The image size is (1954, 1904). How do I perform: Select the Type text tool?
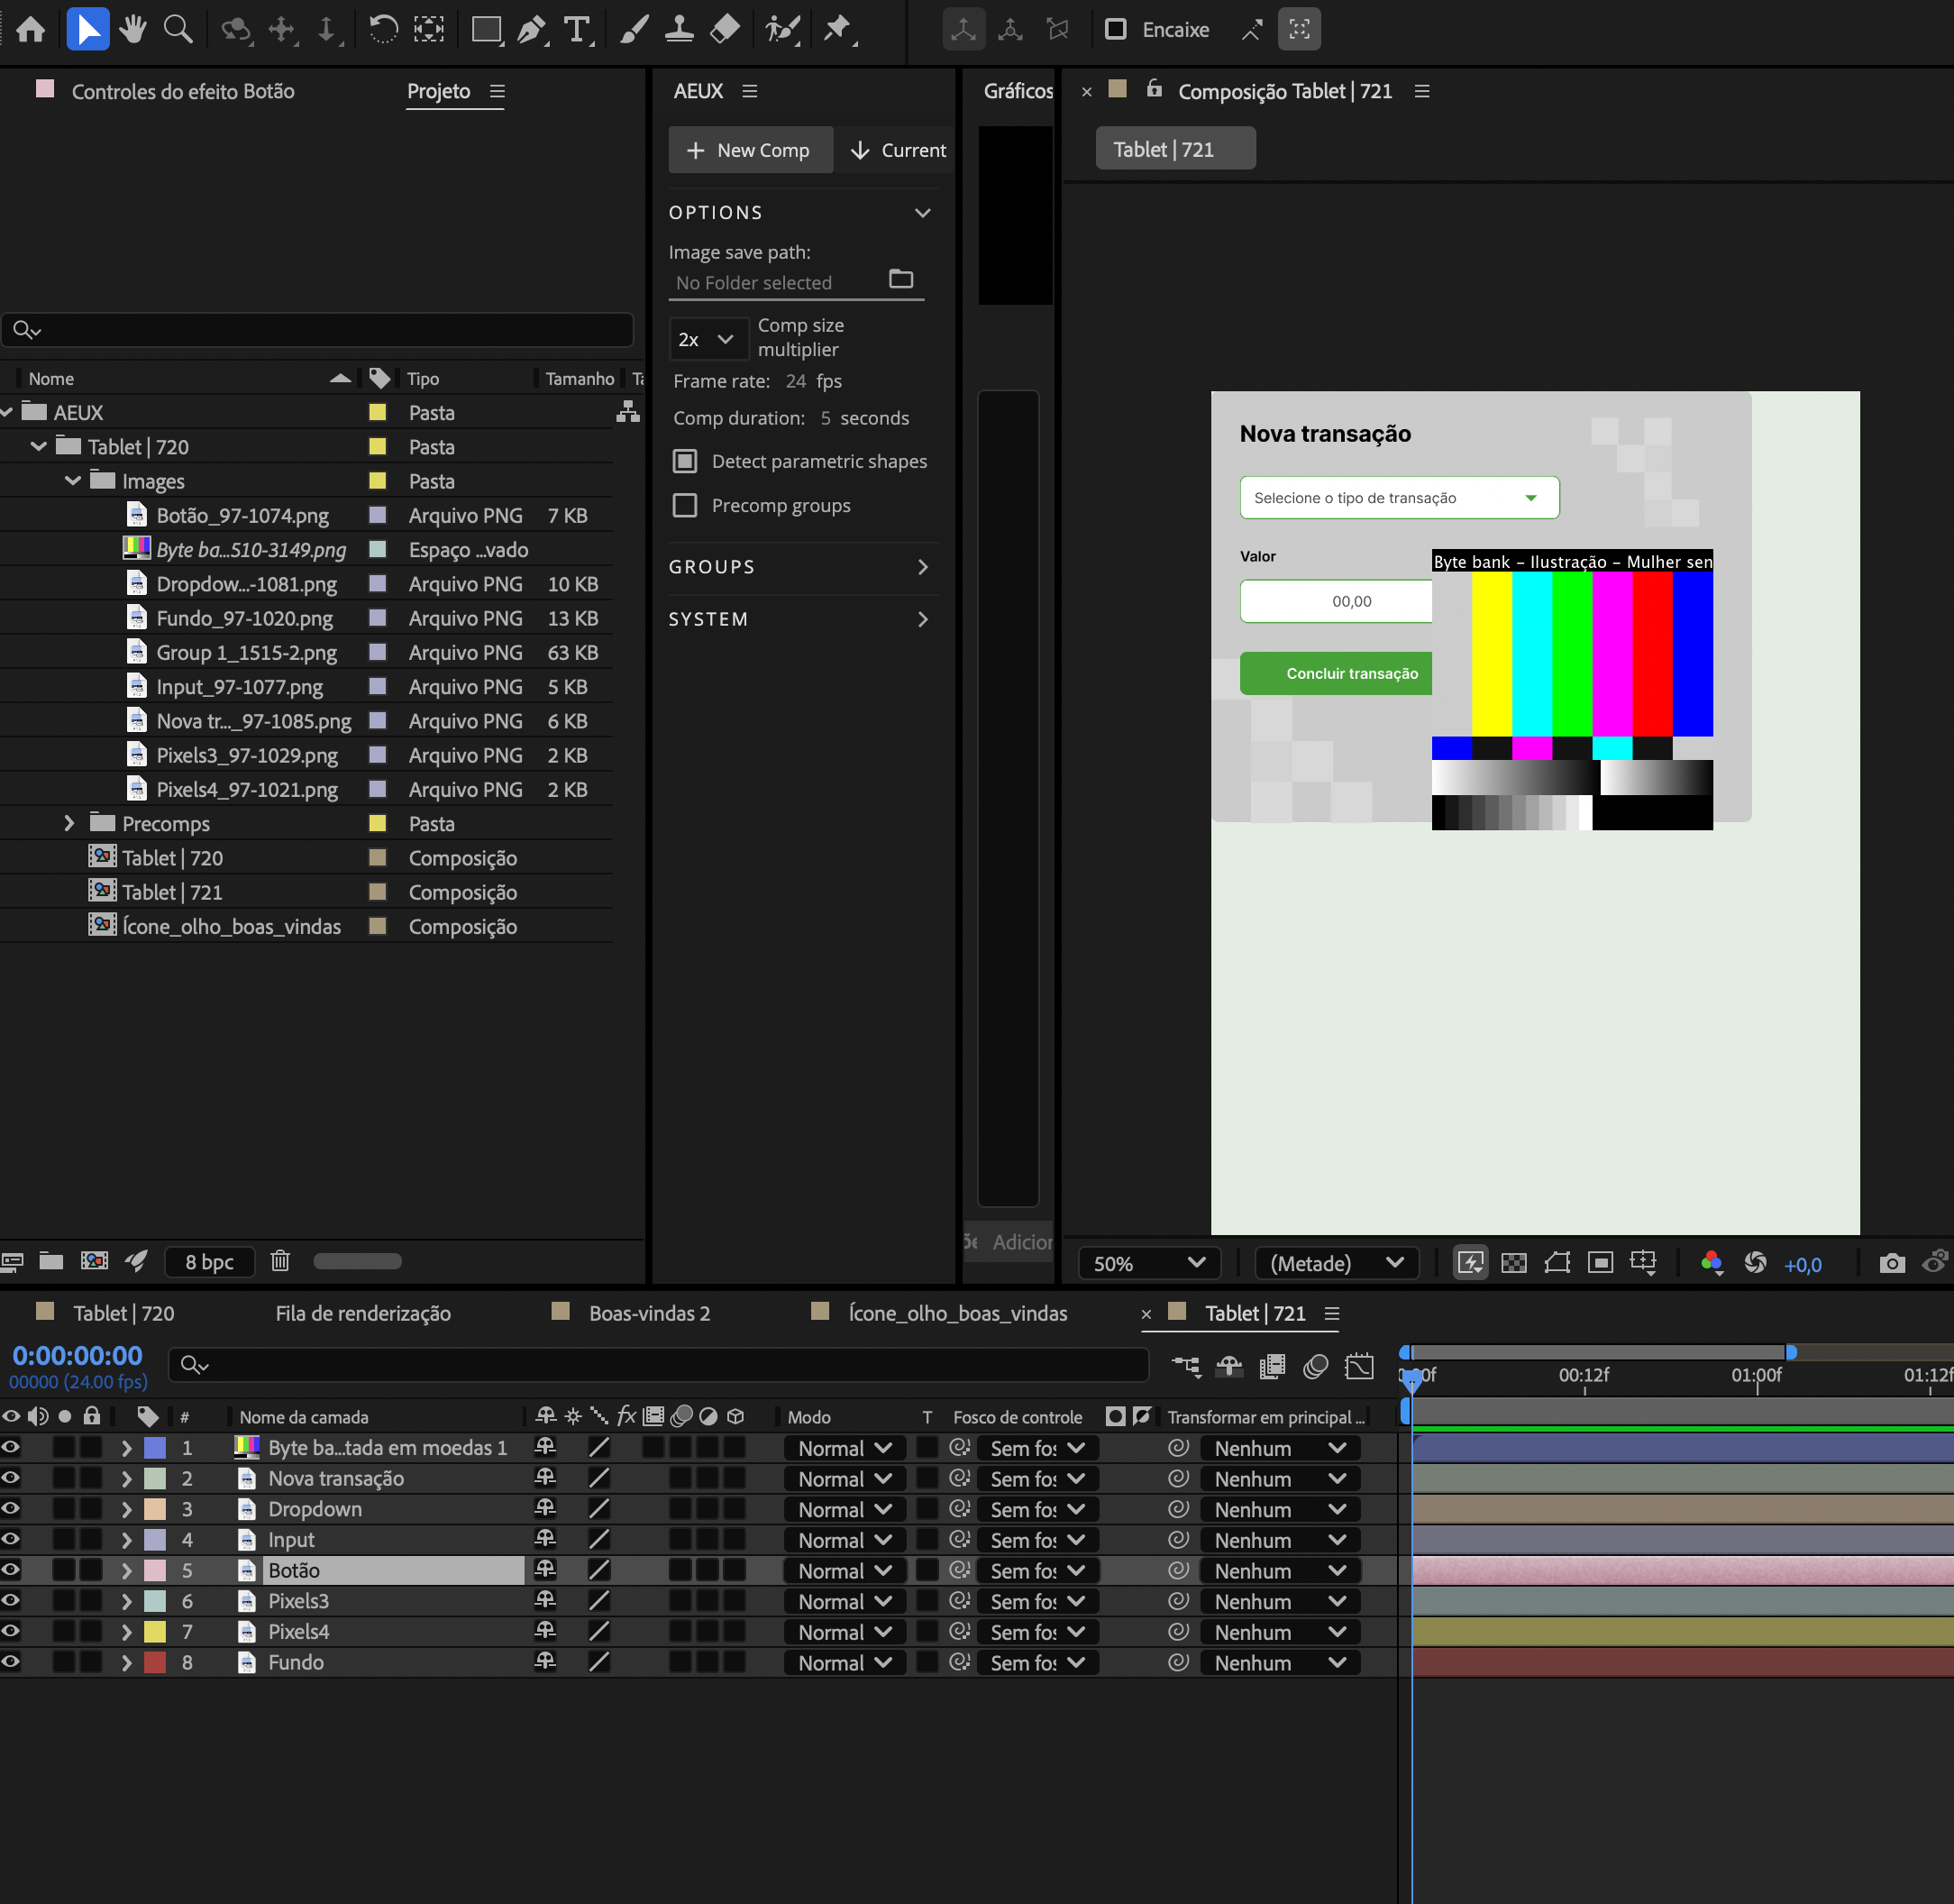(577, 30)
